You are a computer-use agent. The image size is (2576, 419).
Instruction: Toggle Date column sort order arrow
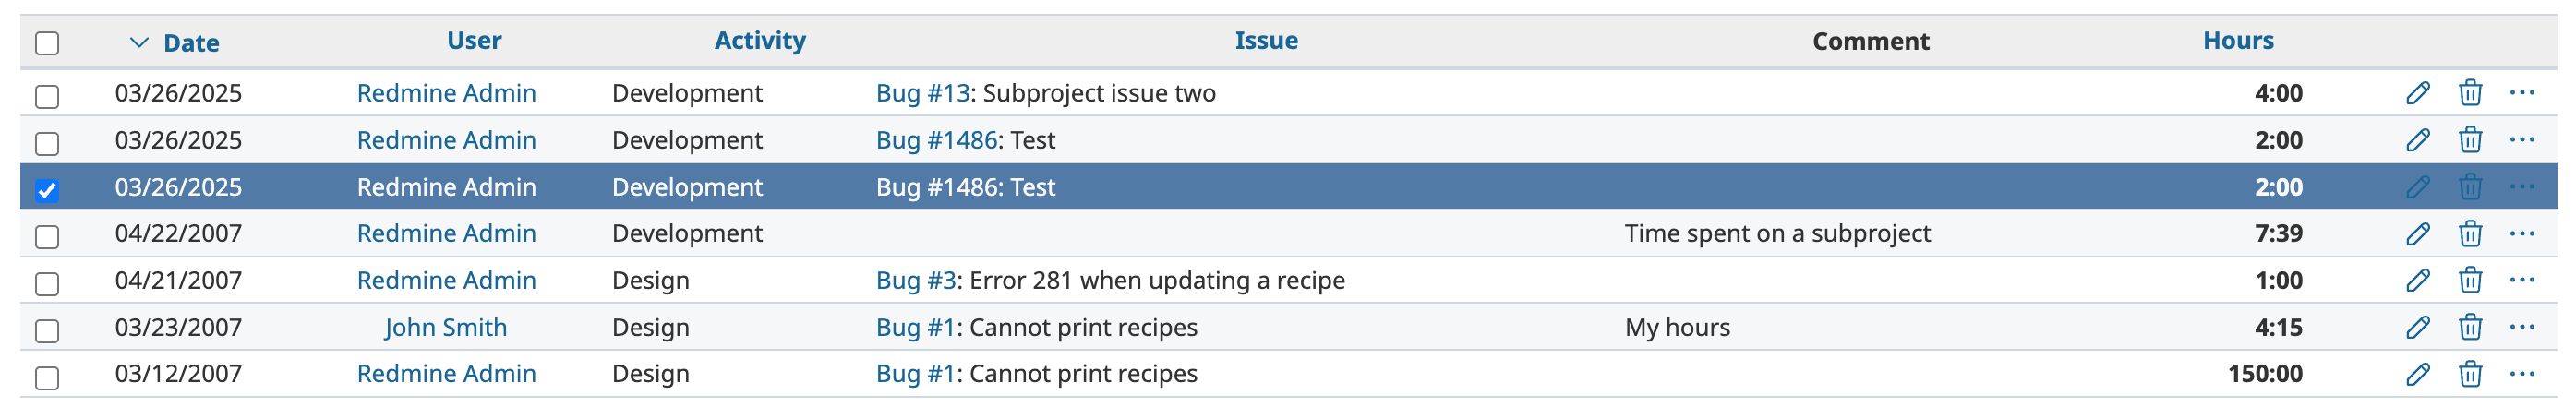tap(139, 42)
